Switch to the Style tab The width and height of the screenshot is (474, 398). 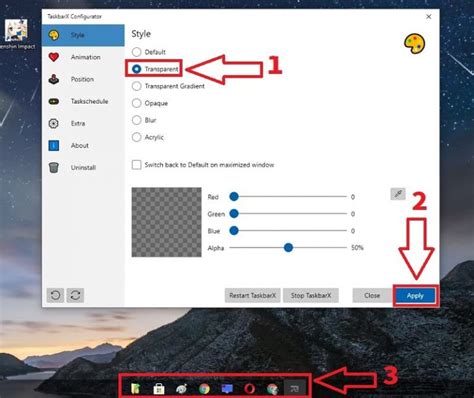coord(83,35)
